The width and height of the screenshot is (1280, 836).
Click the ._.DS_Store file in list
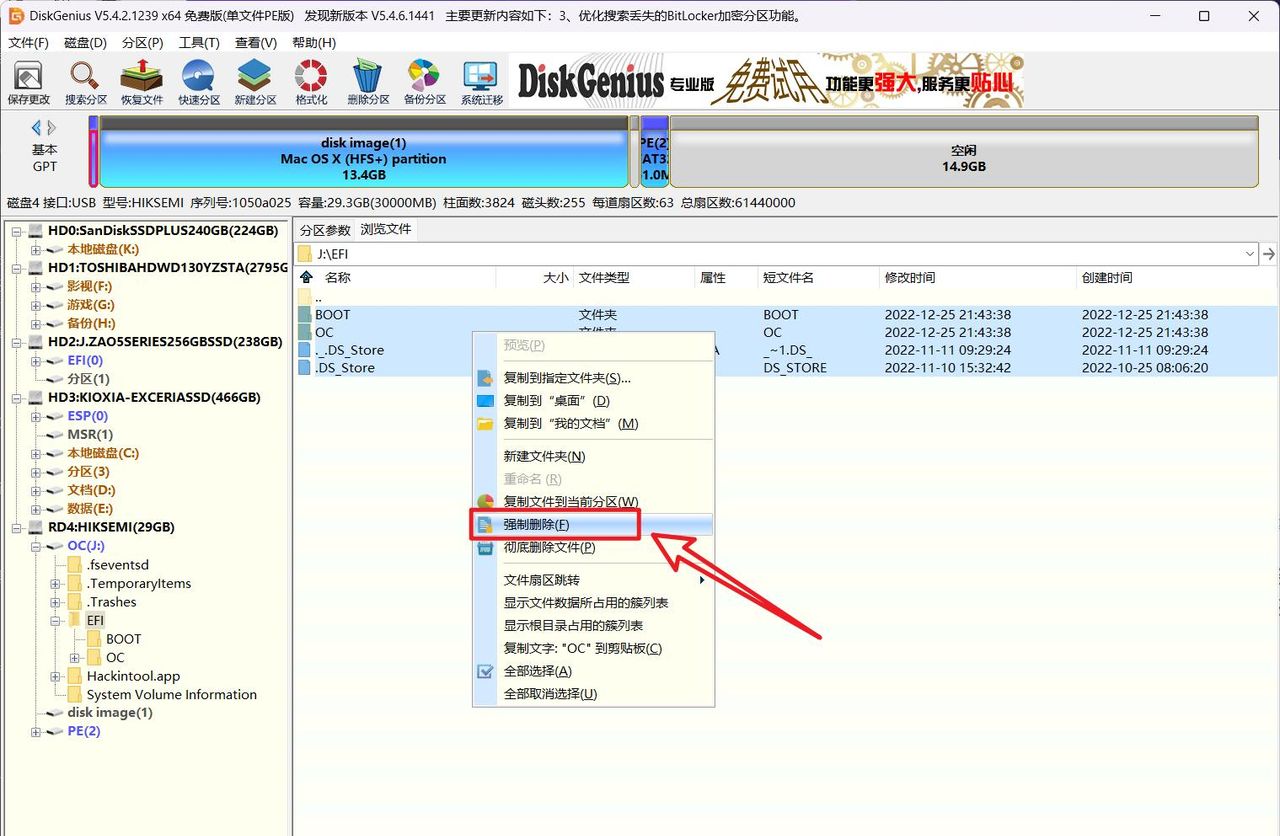click(786, 350)
